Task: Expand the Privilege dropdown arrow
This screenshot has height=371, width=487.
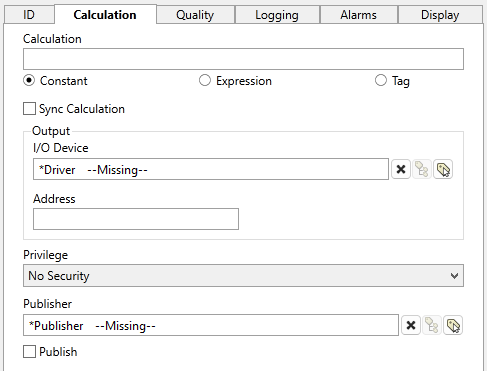Action: [454, 276]
